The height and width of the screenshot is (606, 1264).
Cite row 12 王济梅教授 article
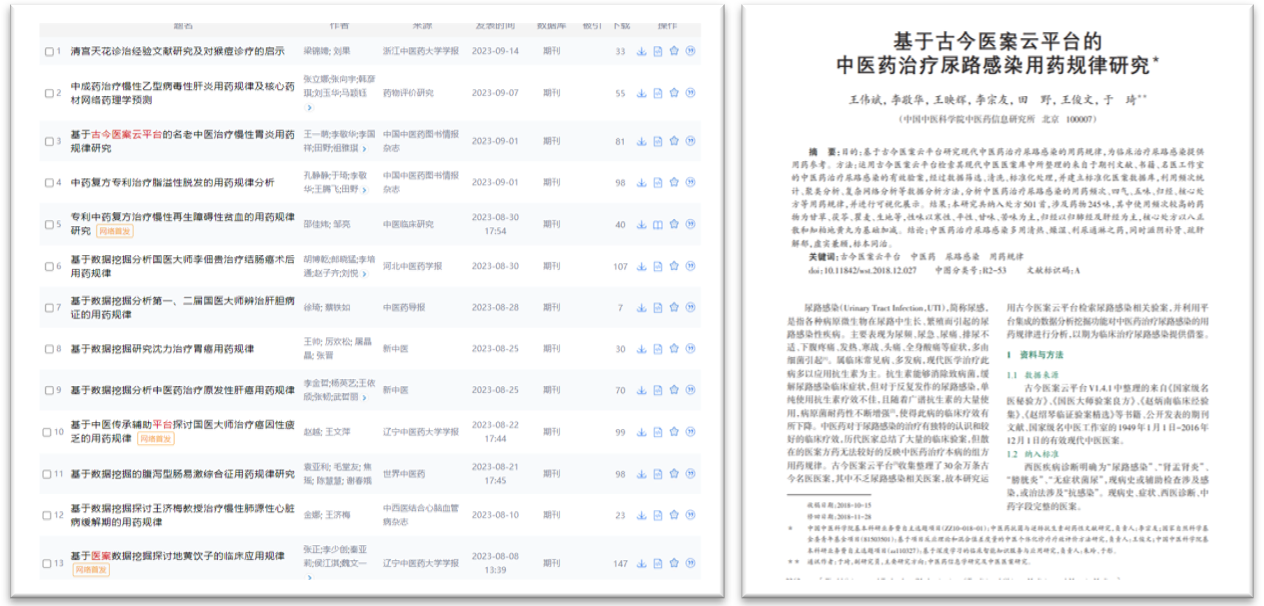690,515
